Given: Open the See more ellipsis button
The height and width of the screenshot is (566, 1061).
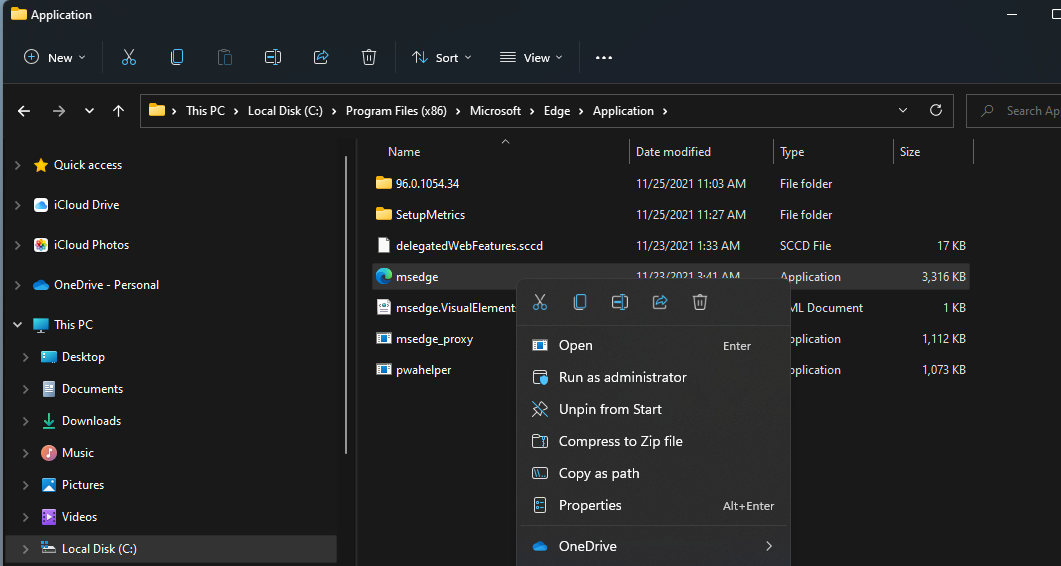Looking at the screenshot, I should [603, 58].
